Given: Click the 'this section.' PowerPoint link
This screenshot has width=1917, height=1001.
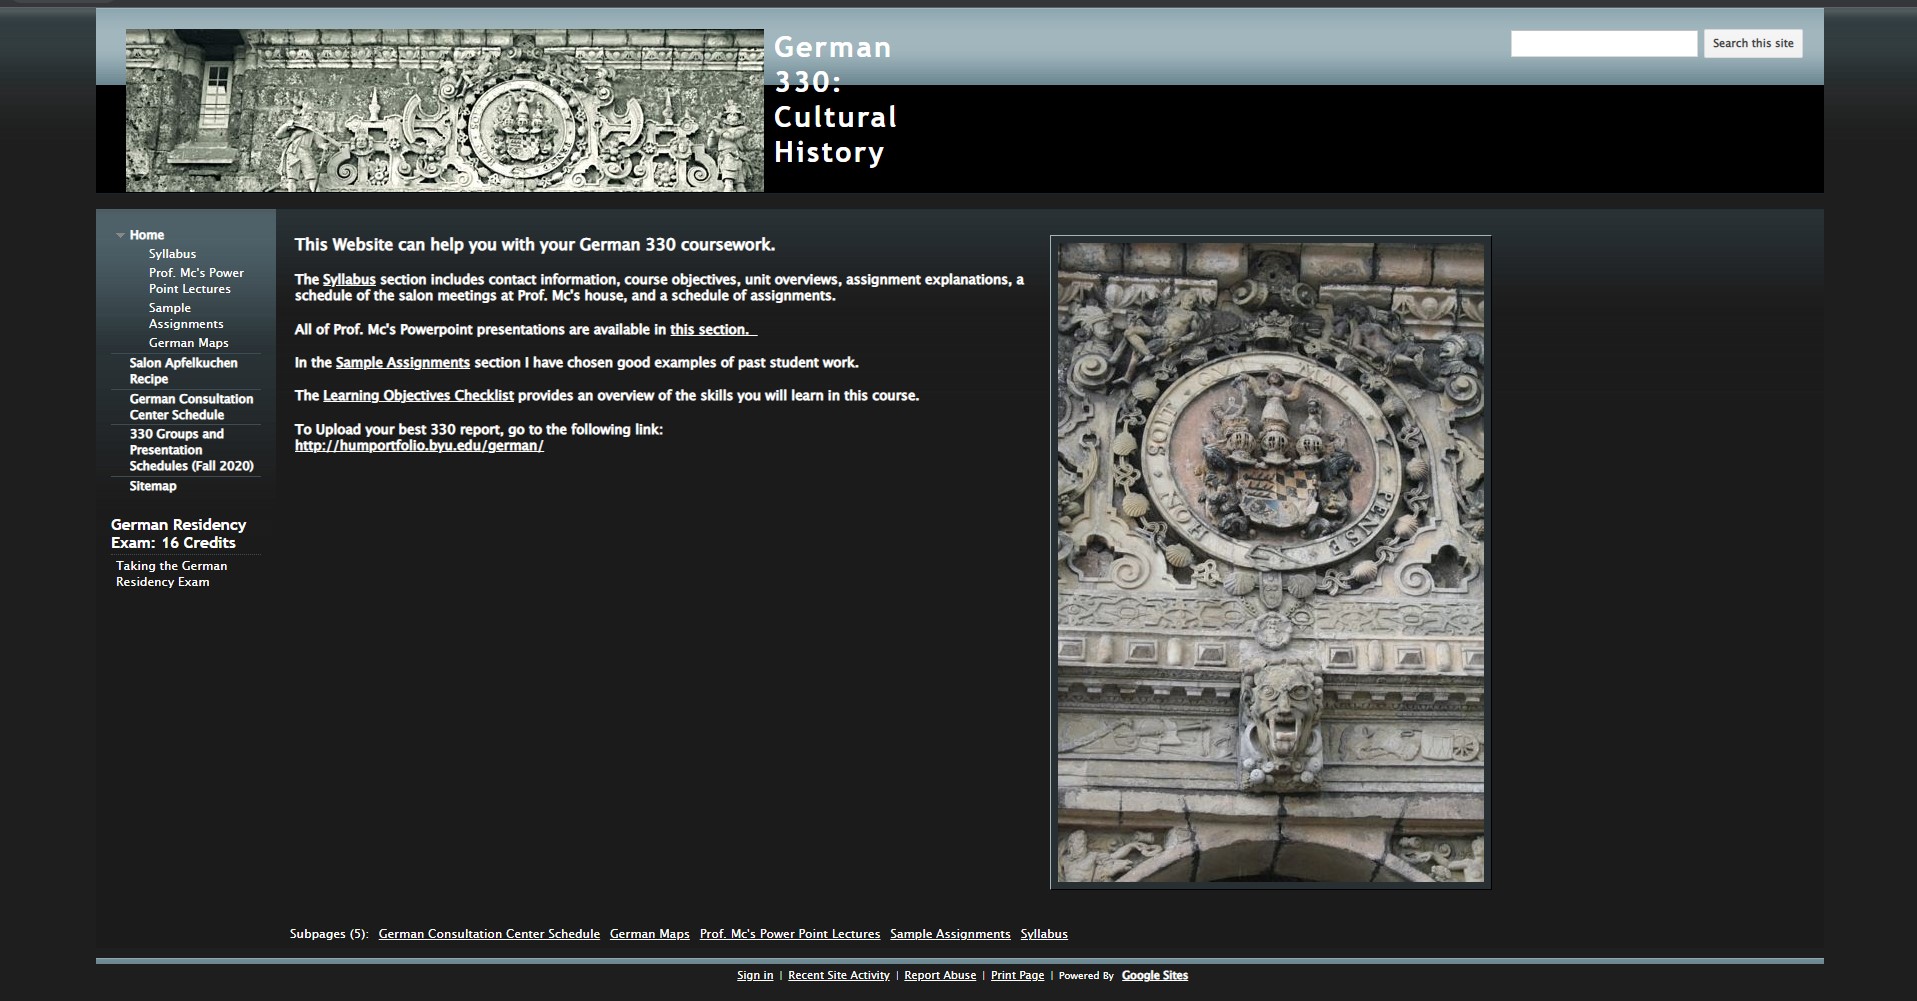Looking at the screenshot, I should point(712,330).
